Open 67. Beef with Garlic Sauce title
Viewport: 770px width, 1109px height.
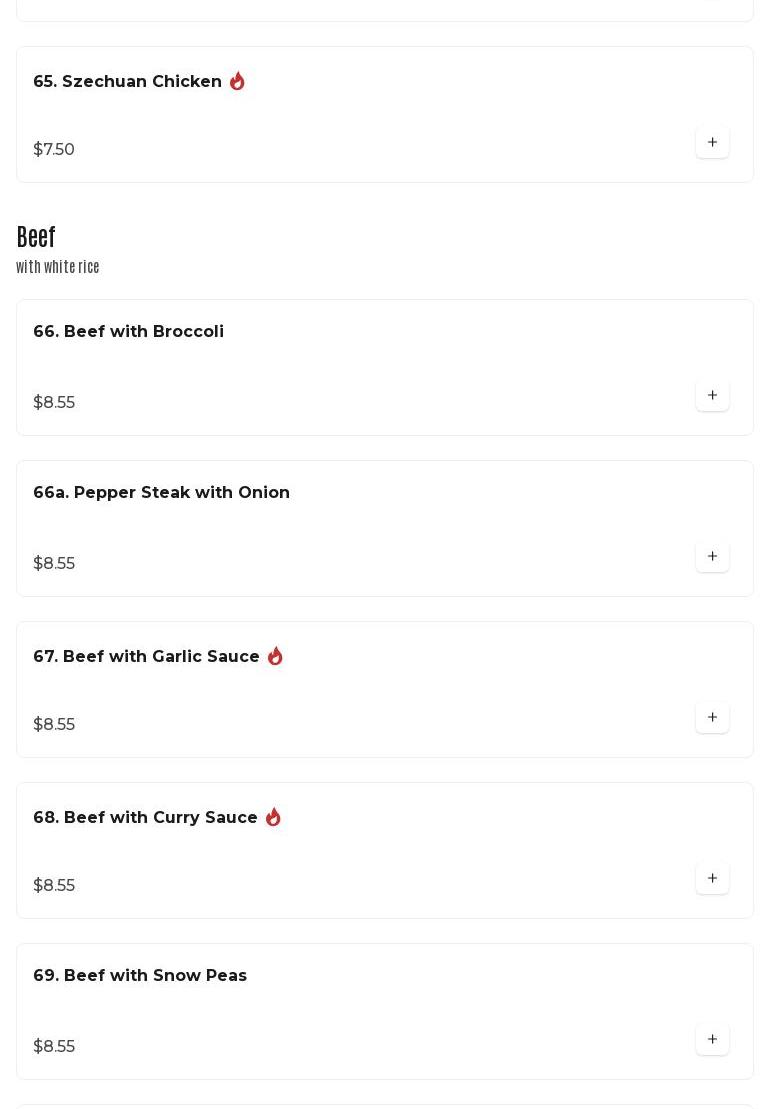146,656
